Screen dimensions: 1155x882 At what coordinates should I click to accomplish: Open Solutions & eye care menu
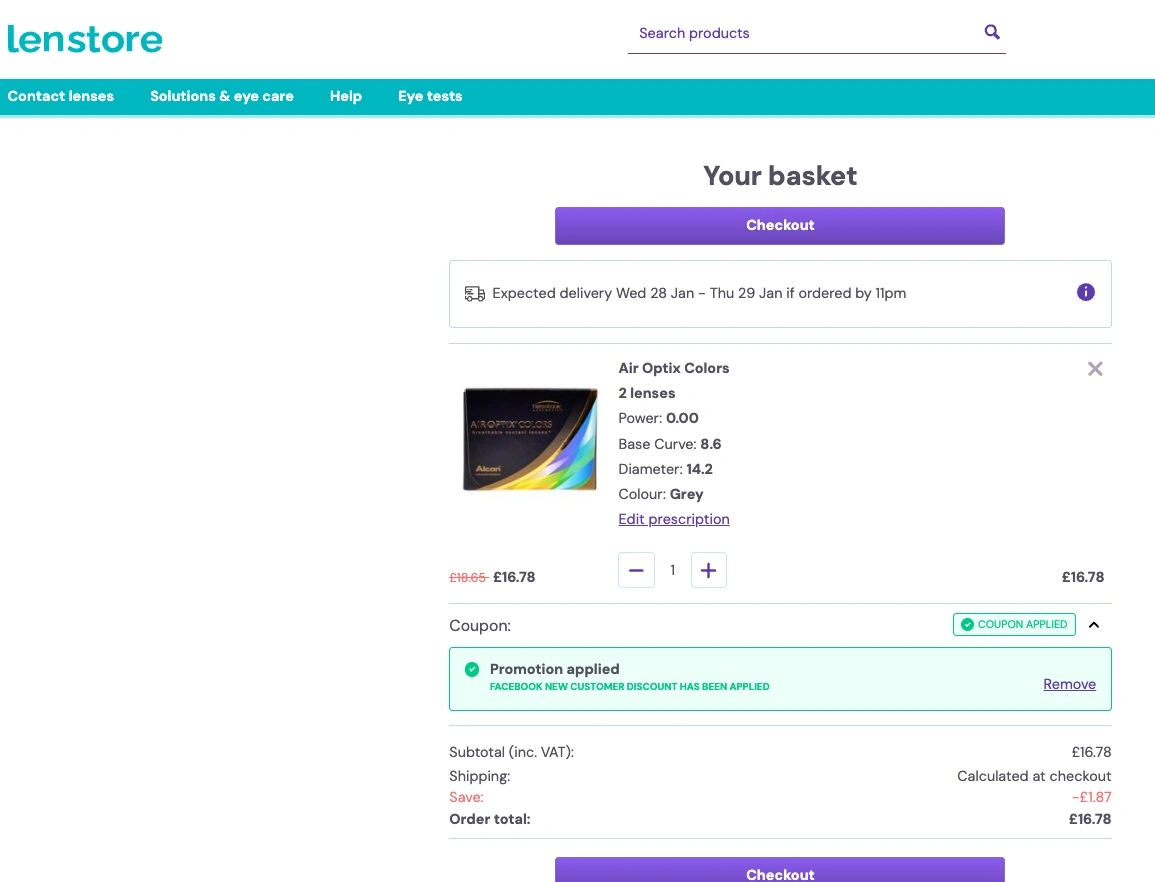click(222, 96)
